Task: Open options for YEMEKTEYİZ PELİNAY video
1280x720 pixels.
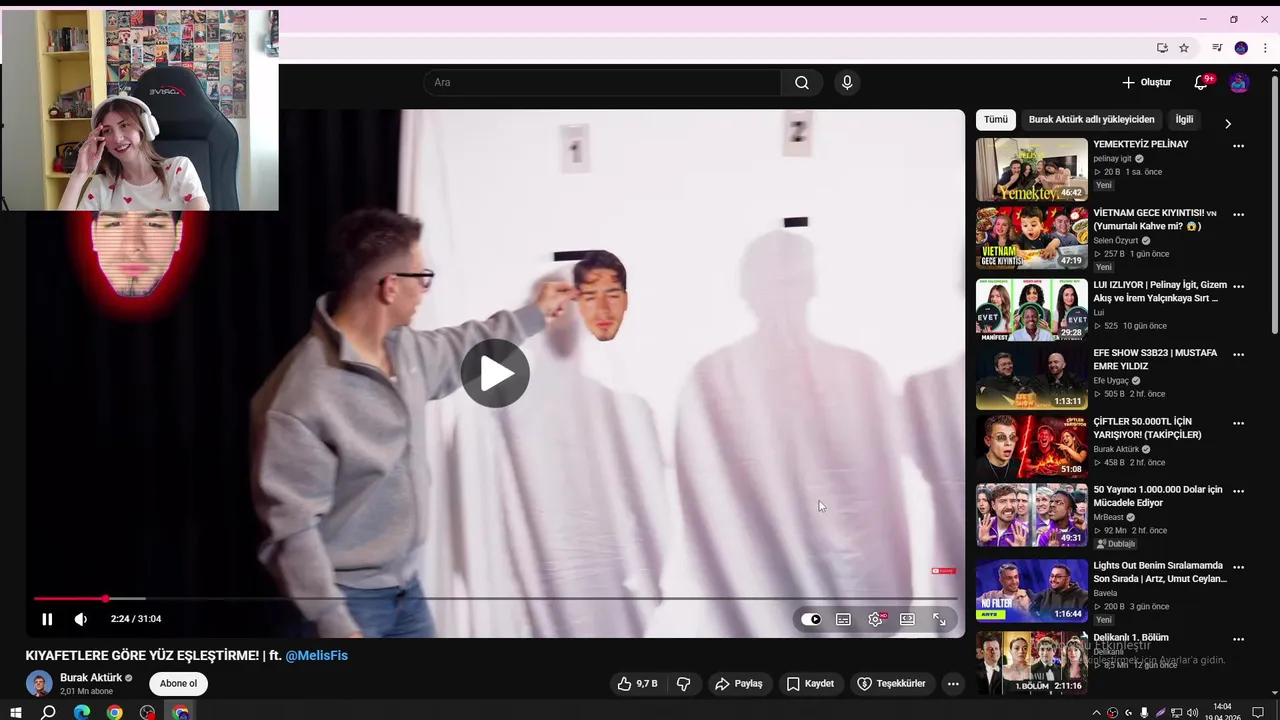Action: [1238, 146]
